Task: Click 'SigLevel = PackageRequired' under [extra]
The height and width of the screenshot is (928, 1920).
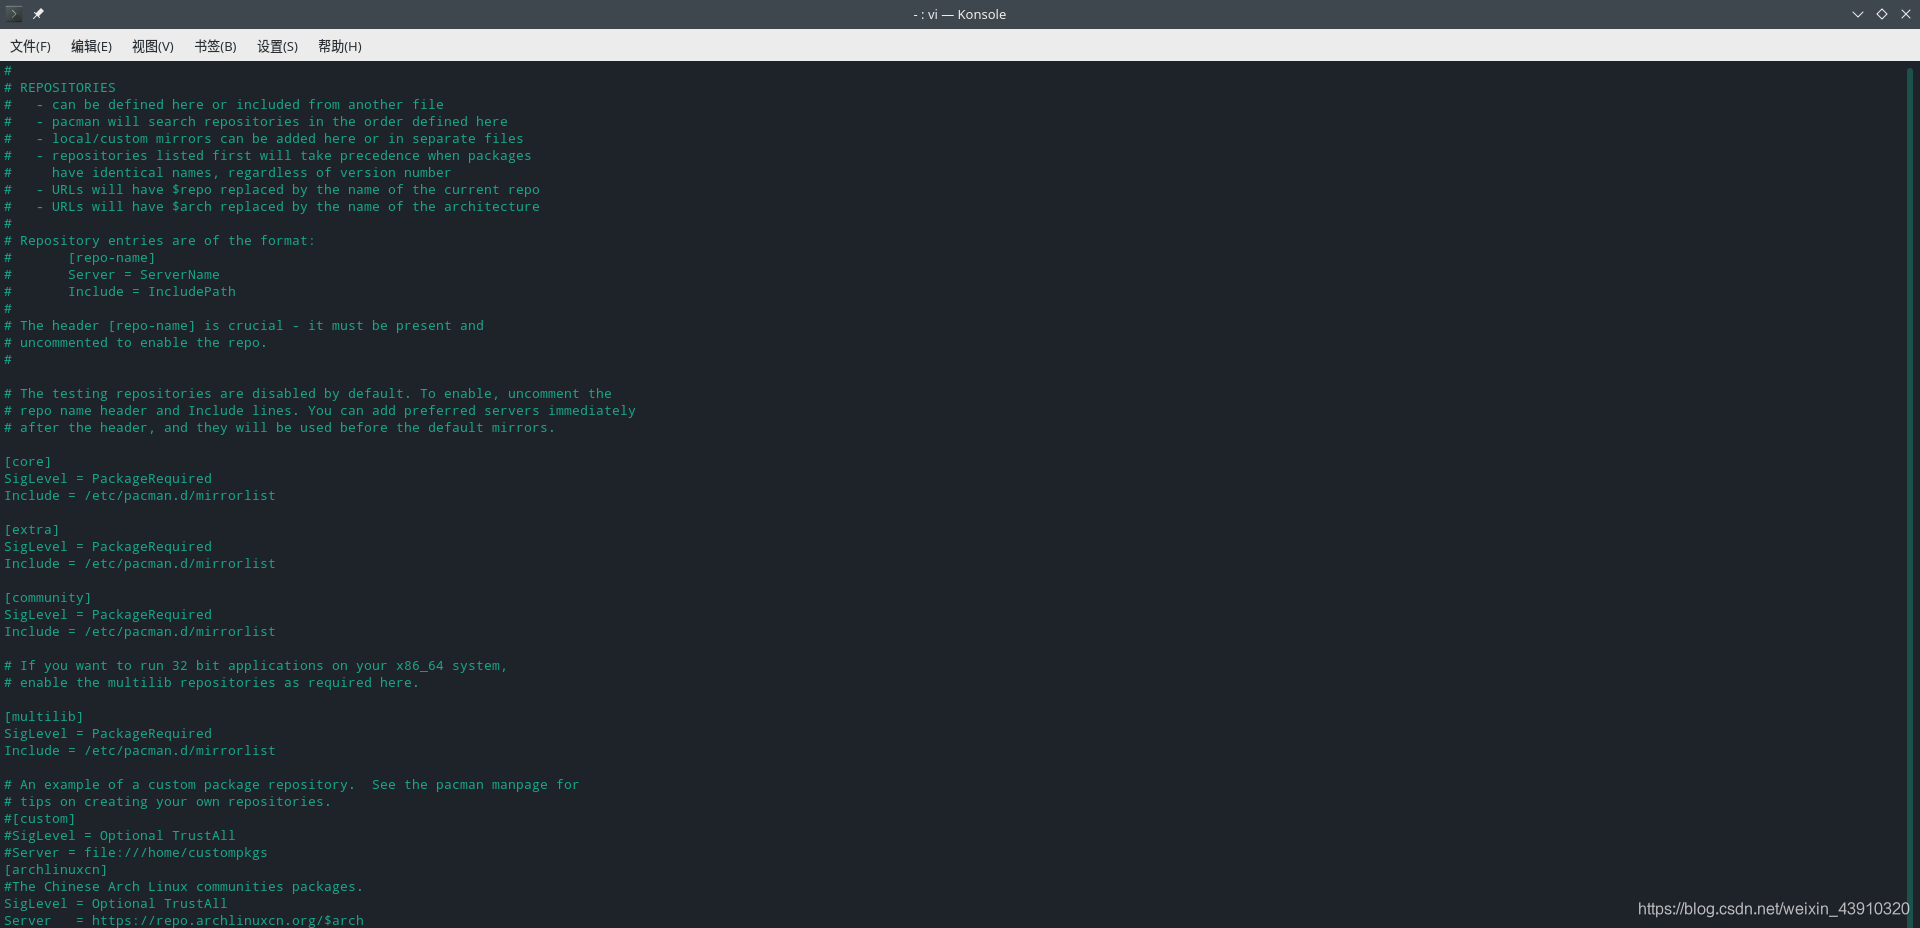Action: coord(108,547)
